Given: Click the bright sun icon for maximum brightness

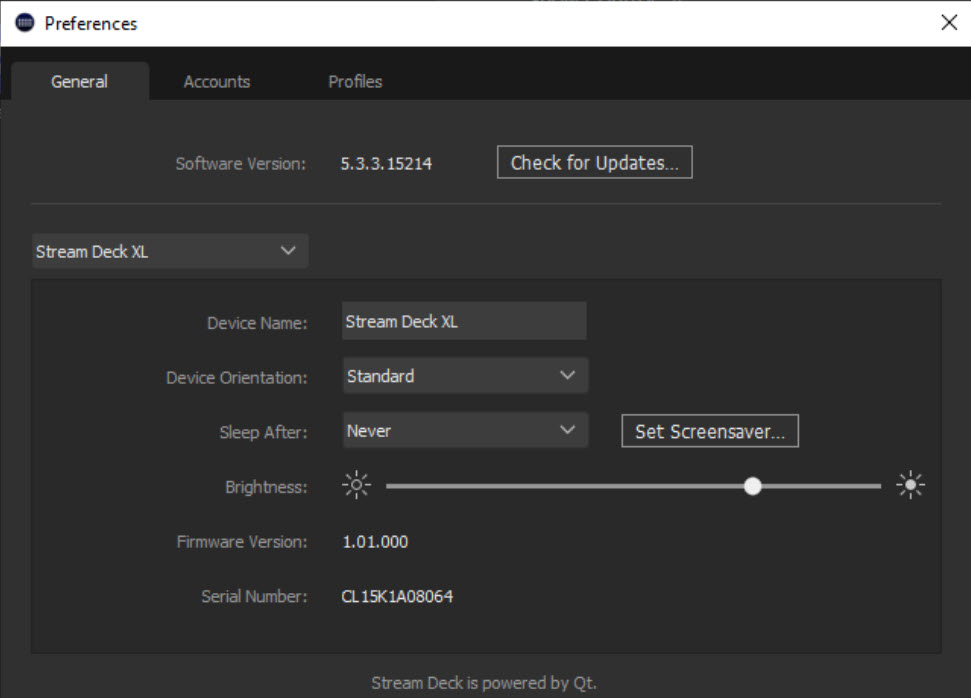Looking at the screenshot, I should [910, 486].
